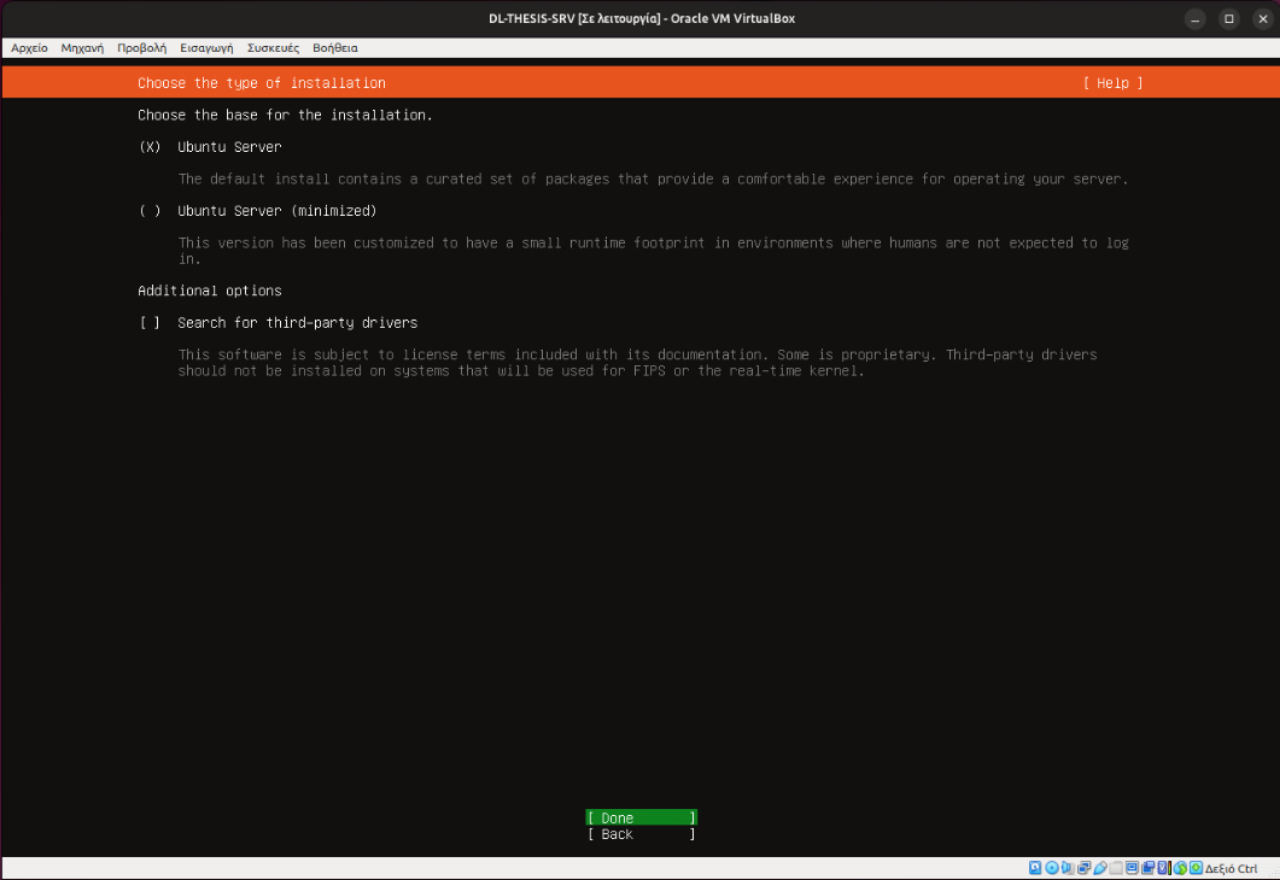Maximize the VirtualBox VM window

click(1229, 19)
